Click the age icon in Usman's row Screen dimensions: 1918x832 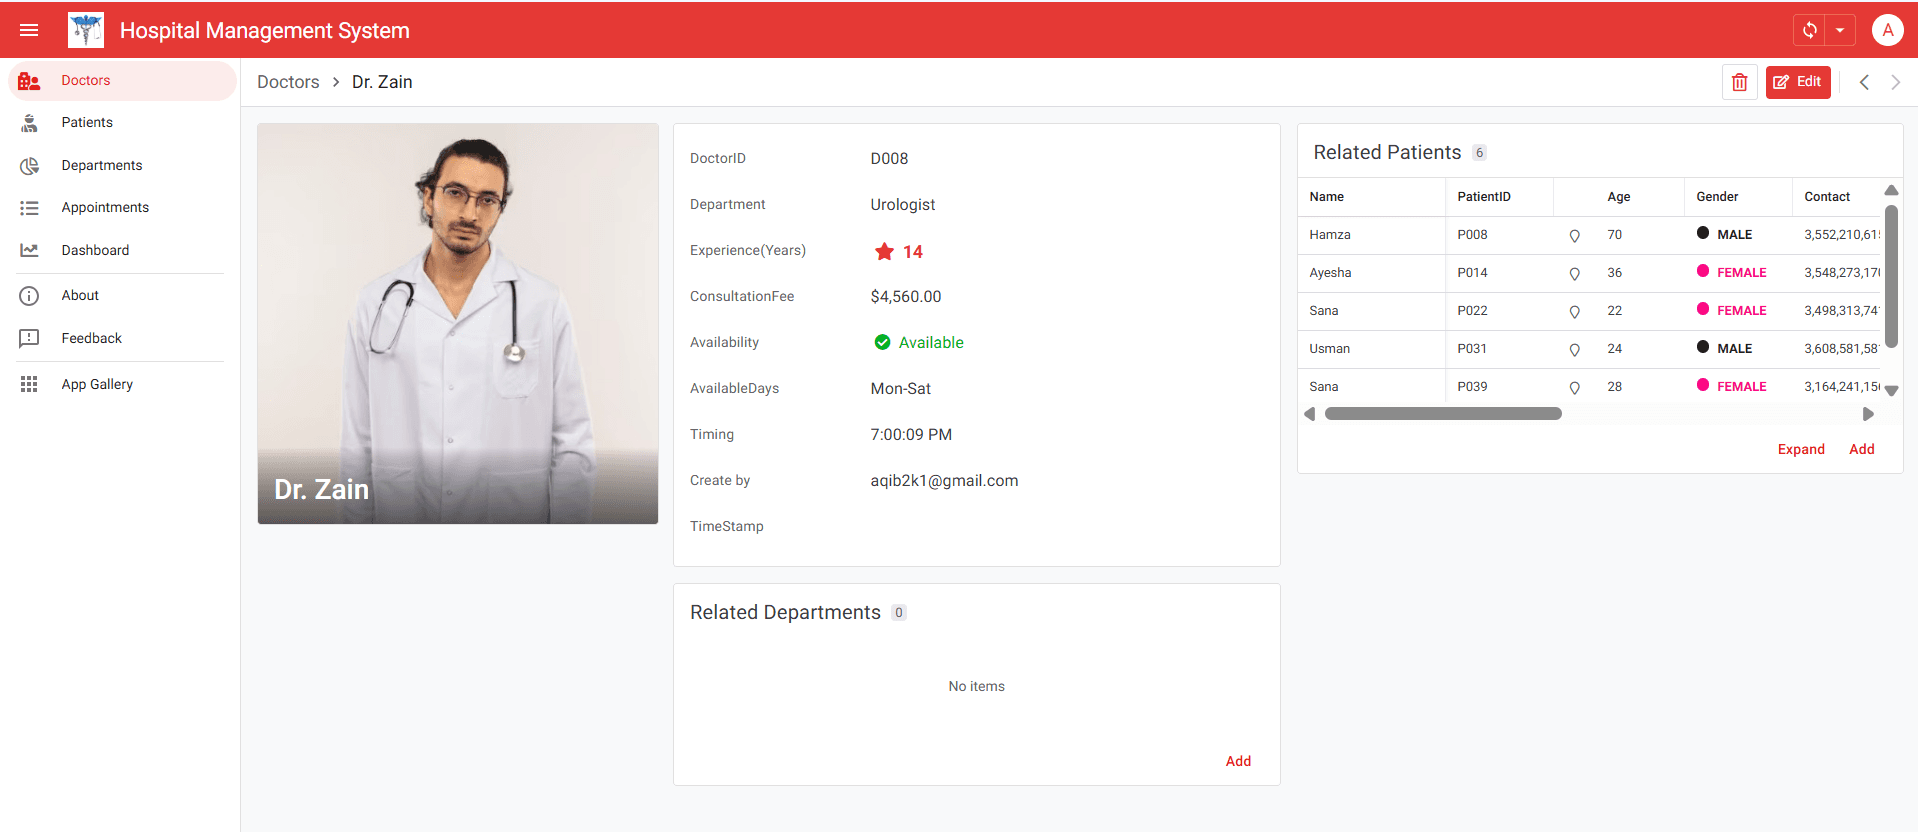coord(1574,350)
